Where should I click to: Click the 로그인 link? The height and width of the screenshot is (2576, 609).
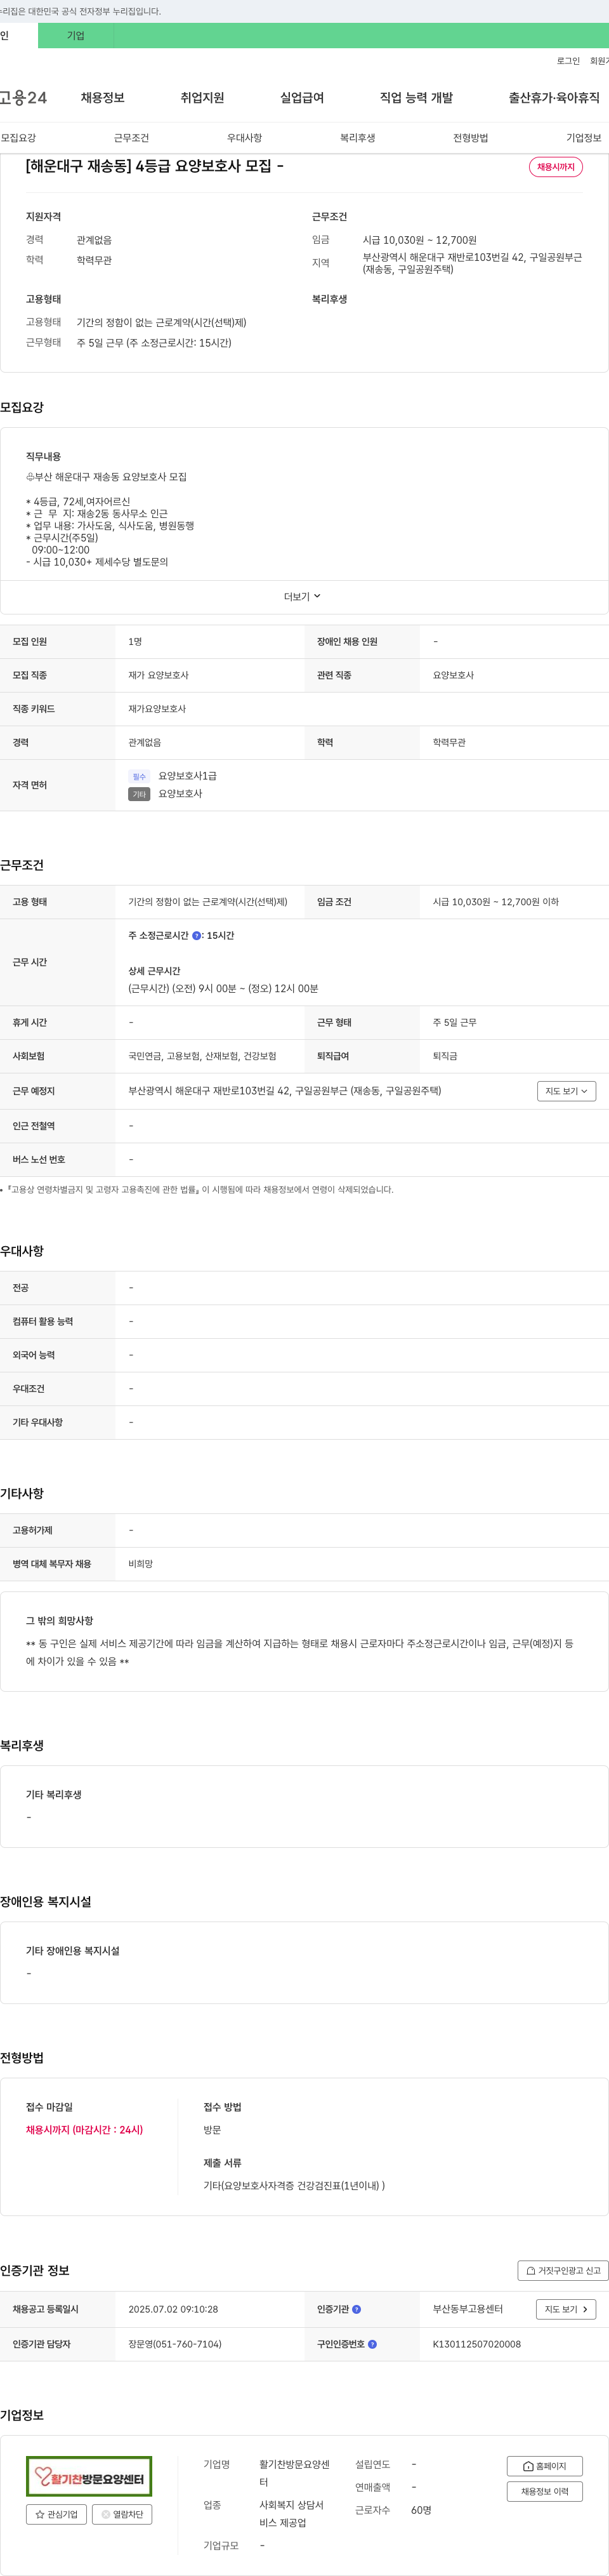click(568, 61)
